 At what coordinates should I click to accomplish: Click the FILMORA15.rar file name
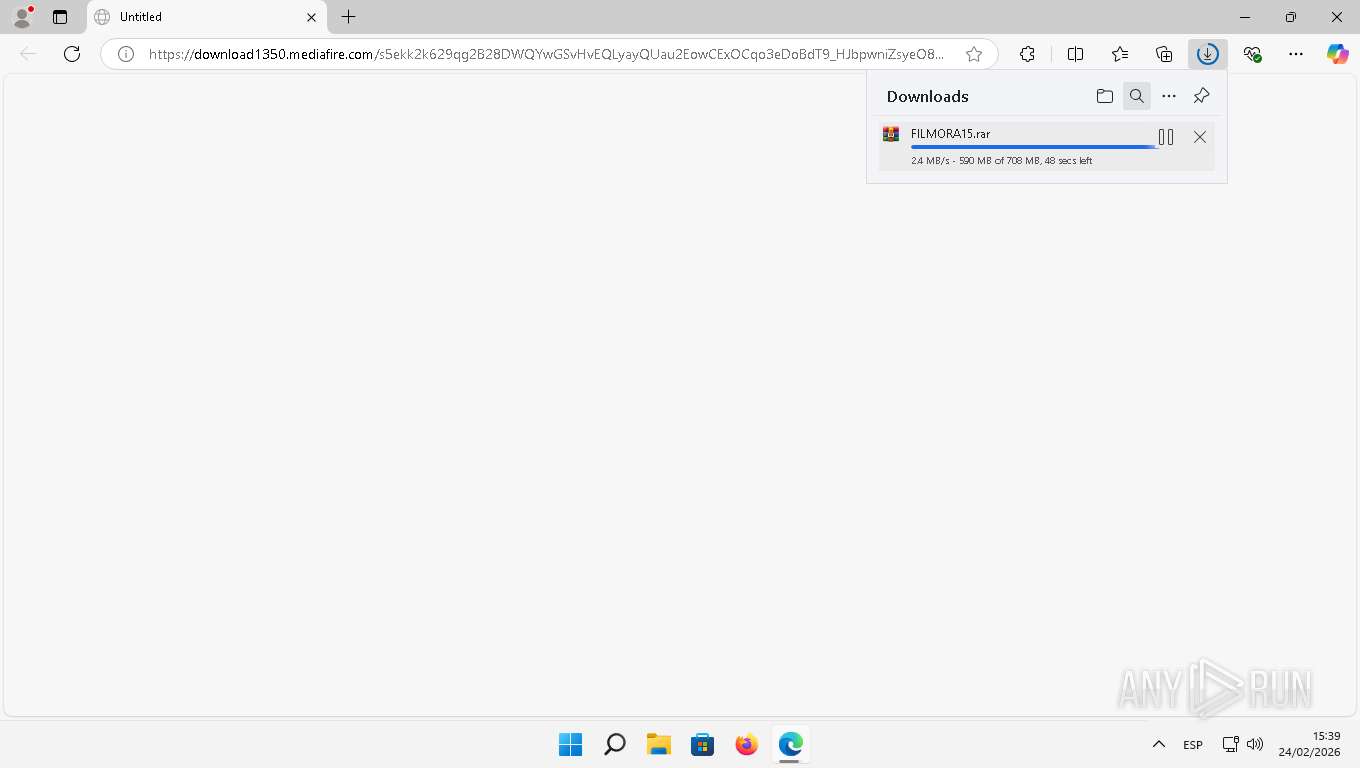click(950, 134)
